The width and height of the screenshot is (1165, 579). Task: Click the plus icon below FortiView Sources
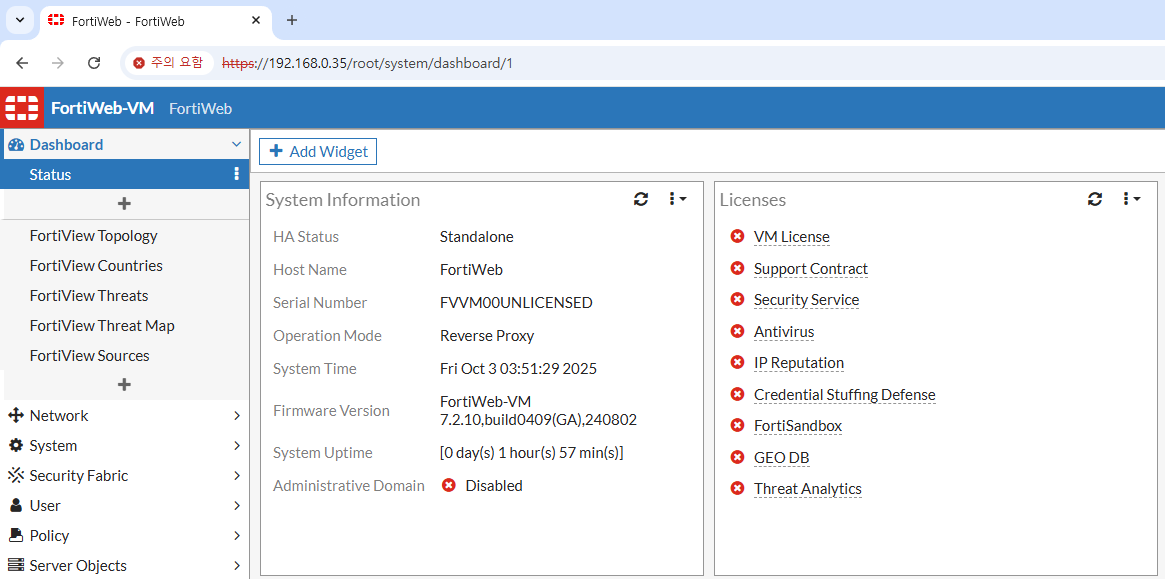click(125, 385)
